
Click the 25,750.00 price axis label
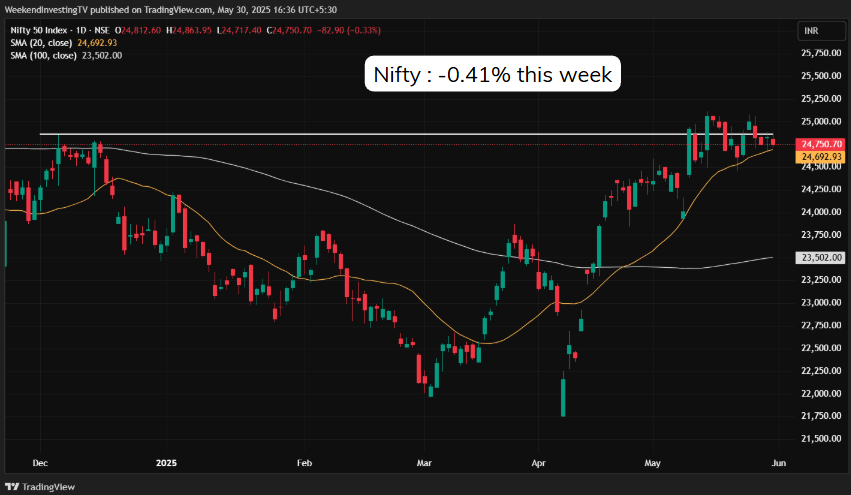pyautogui.click(x=821, y=53)
